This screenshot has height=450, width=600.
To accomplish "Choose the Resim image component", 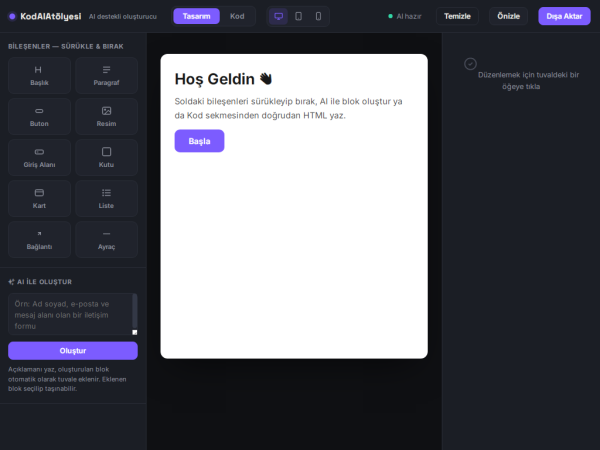I will tap(106, 116).
